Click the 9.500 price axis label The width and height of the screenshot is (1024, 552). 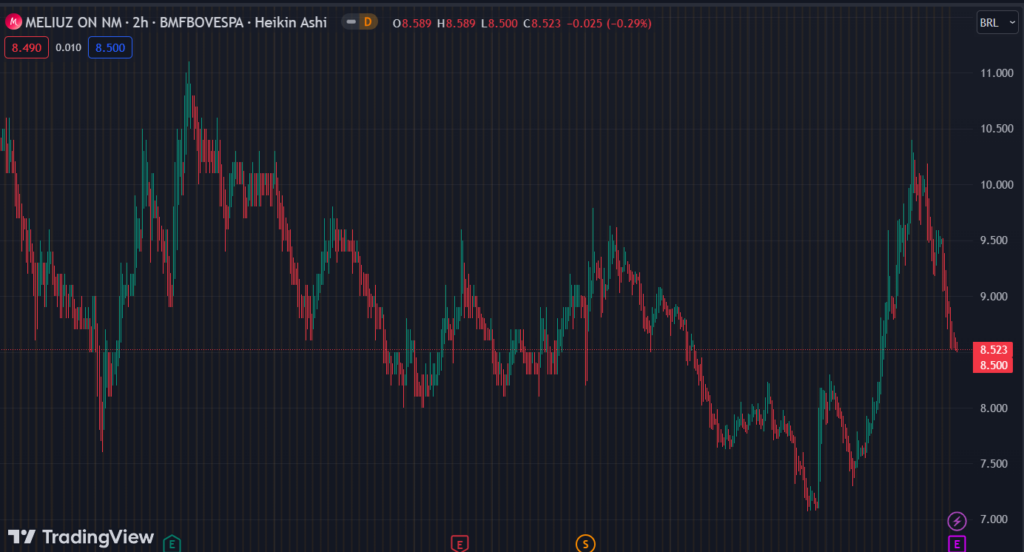click(x=994, y=240)
